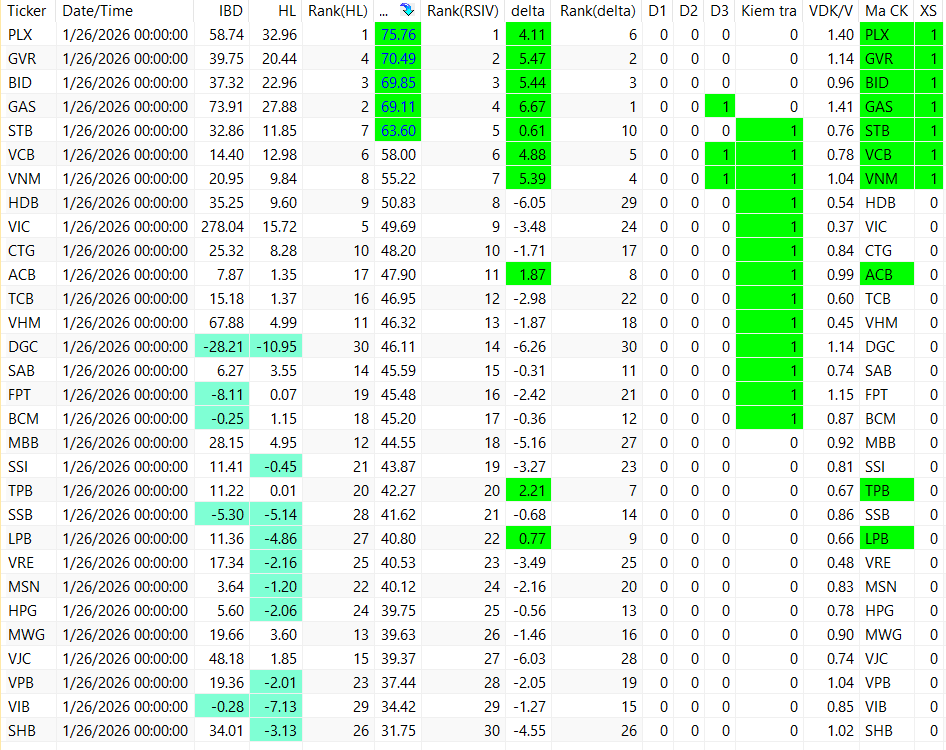946x750 pixels.
Task: Select the FPT ticker in first column
Action: pyautogui.click(x=19, y=395)
